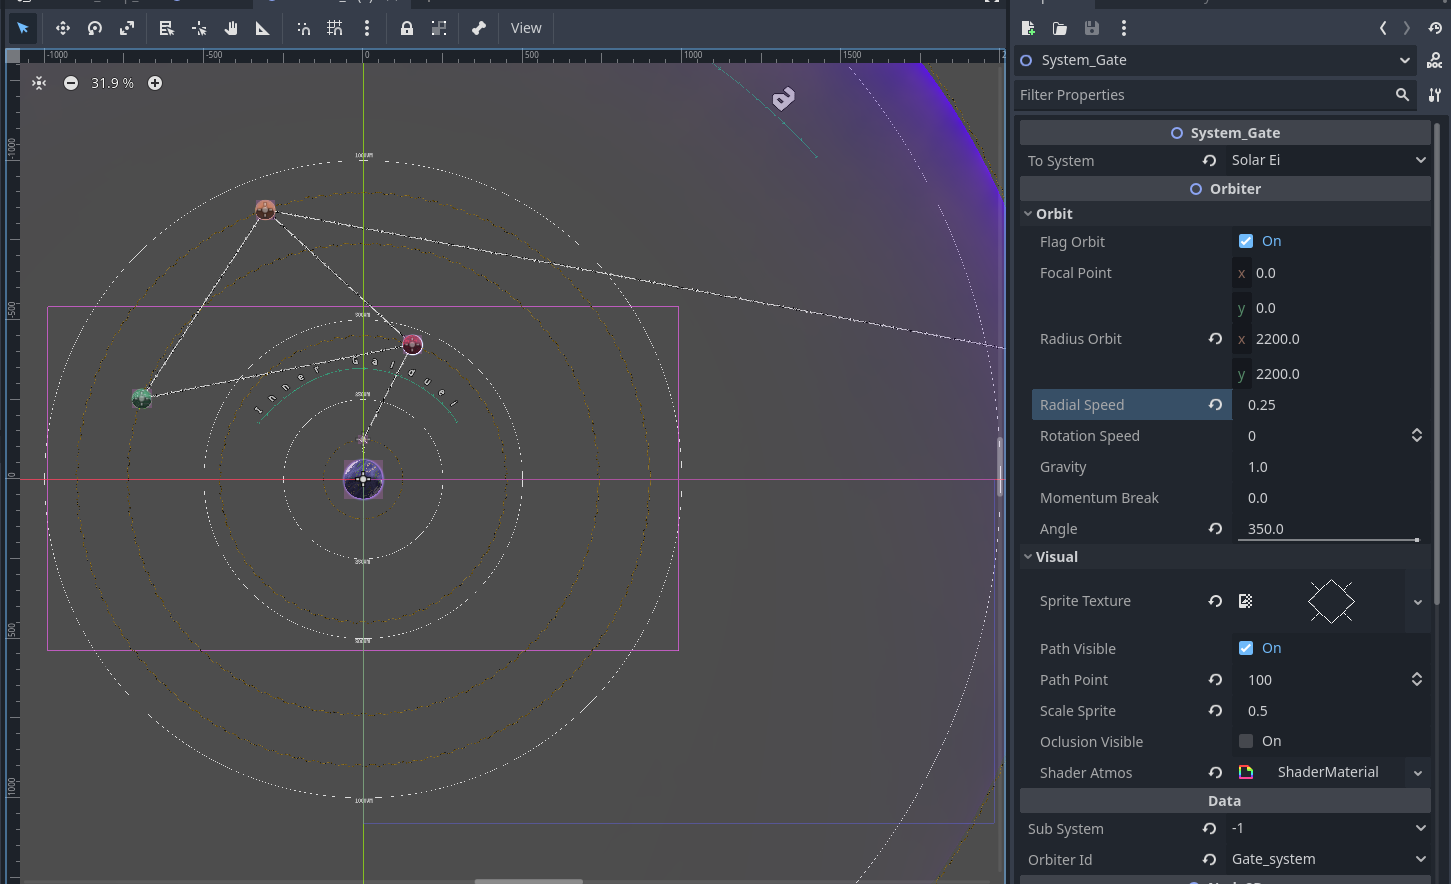1451x884 pixels.
Task: Revert the Scale Sprite property
Action: [x=1215, y=711]
